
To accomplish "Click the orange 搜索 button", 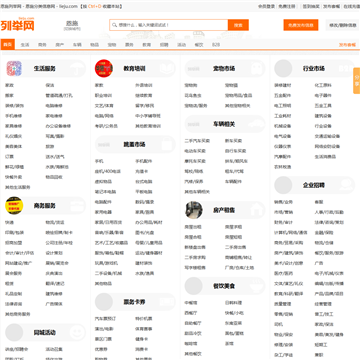I will point(238,25).
